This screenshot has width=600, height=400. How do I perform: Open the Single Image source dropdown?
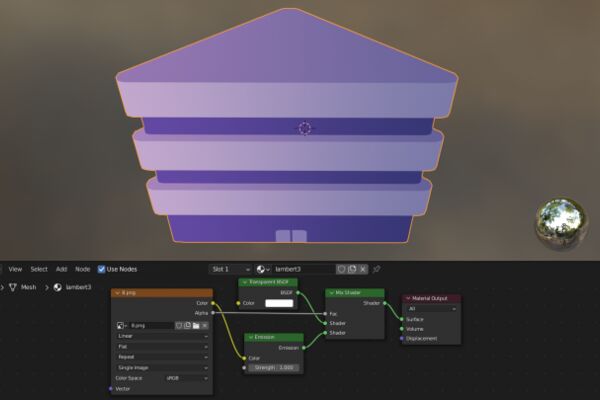[x=163, y=367]
